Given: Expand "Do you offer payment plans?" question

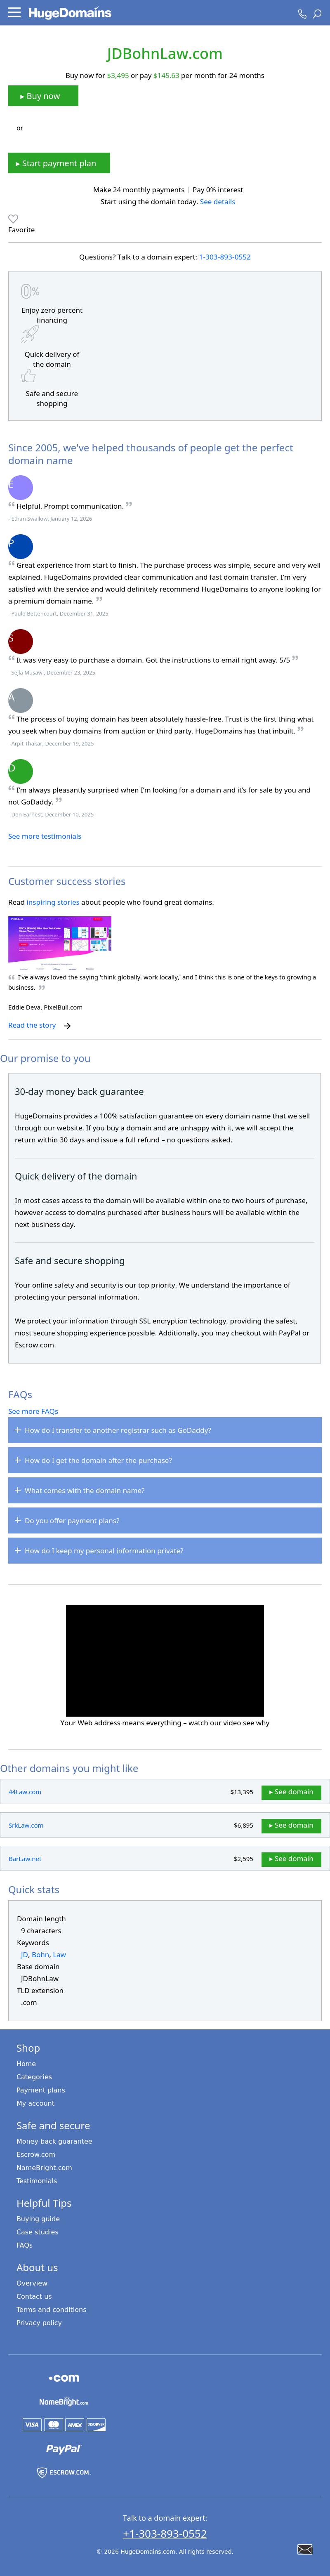Looking at the screenshot, I should tap(165, 1520).
